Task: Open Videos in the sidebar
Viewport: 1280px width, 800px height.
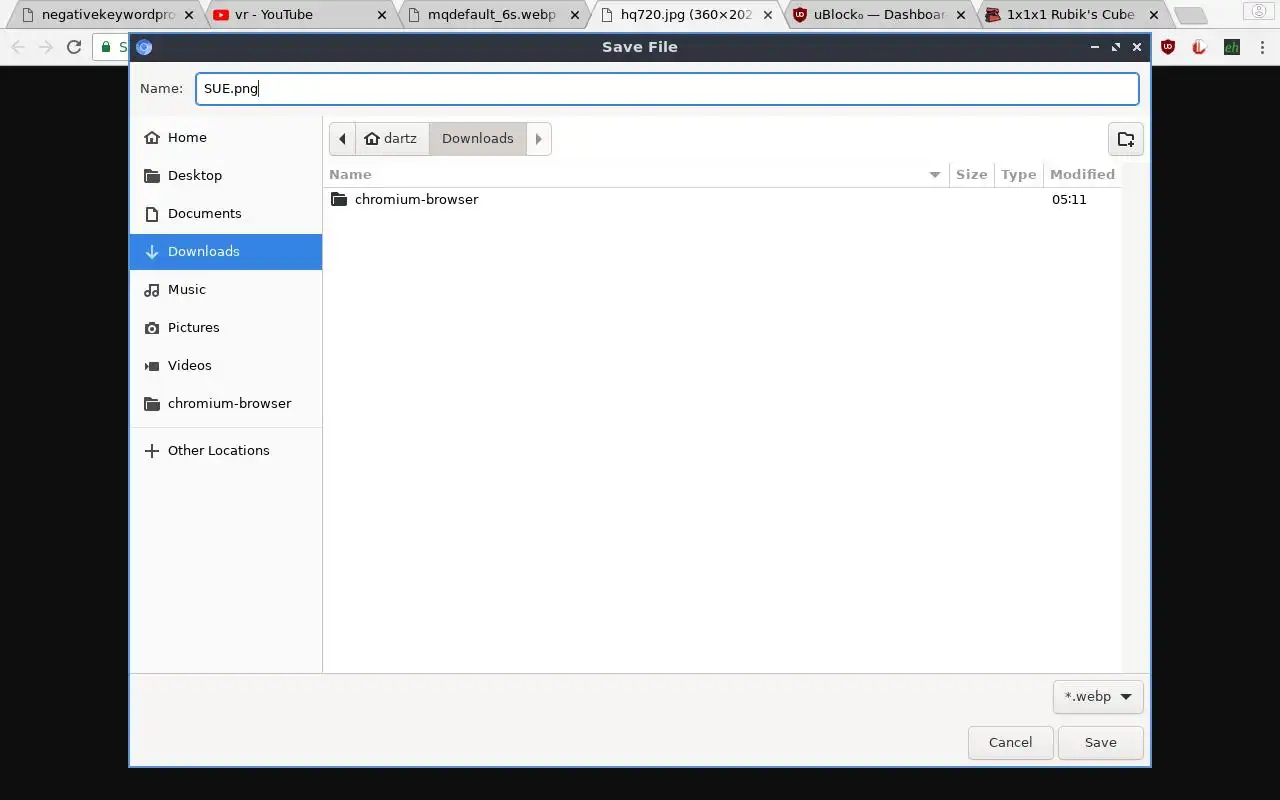Action: click(x=226, y=365)
